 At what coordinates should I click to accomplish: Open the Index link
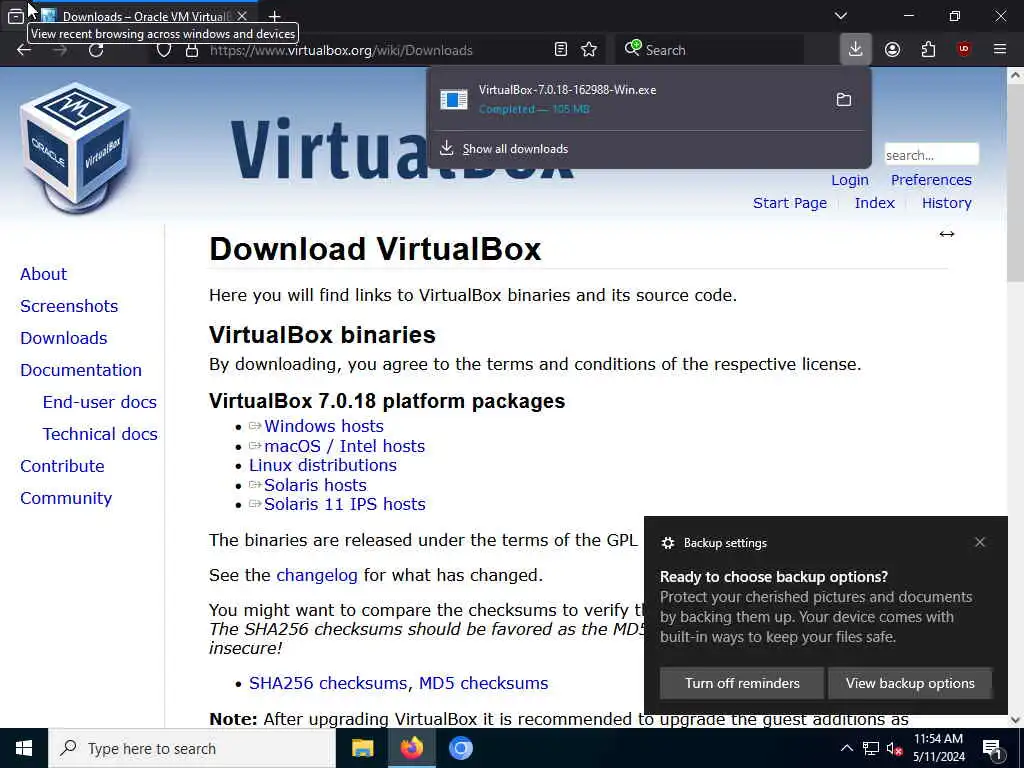coord(874,203)
